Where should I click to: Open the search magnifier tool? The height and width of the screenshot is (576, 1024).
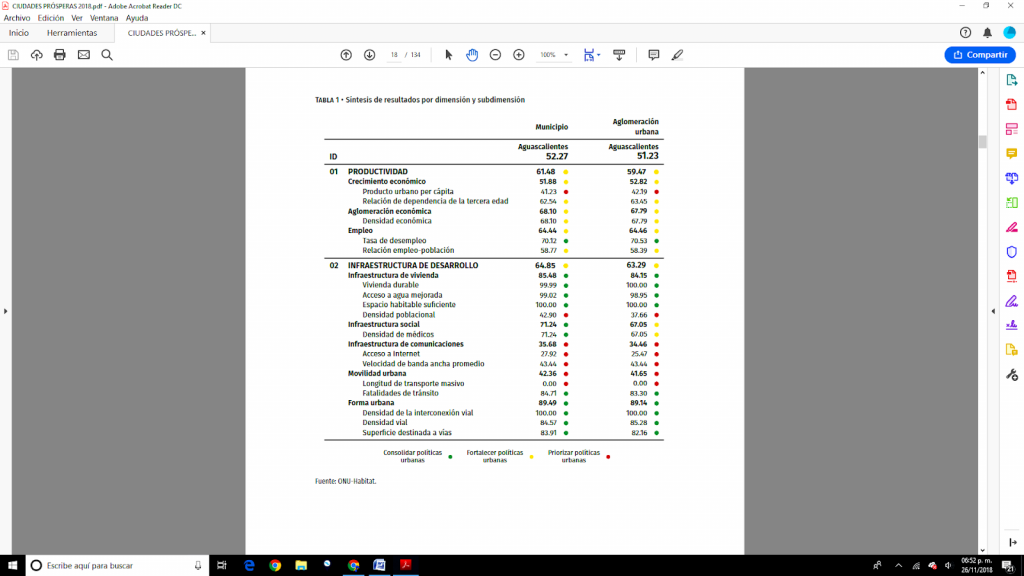[x=107, y=55]
